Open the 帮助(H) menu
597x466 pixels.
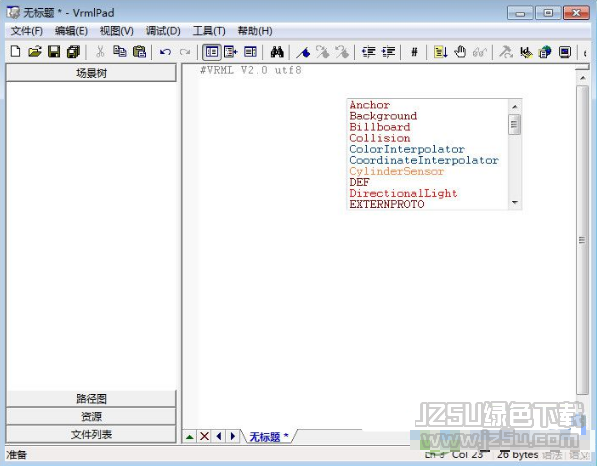click(255, 31)
